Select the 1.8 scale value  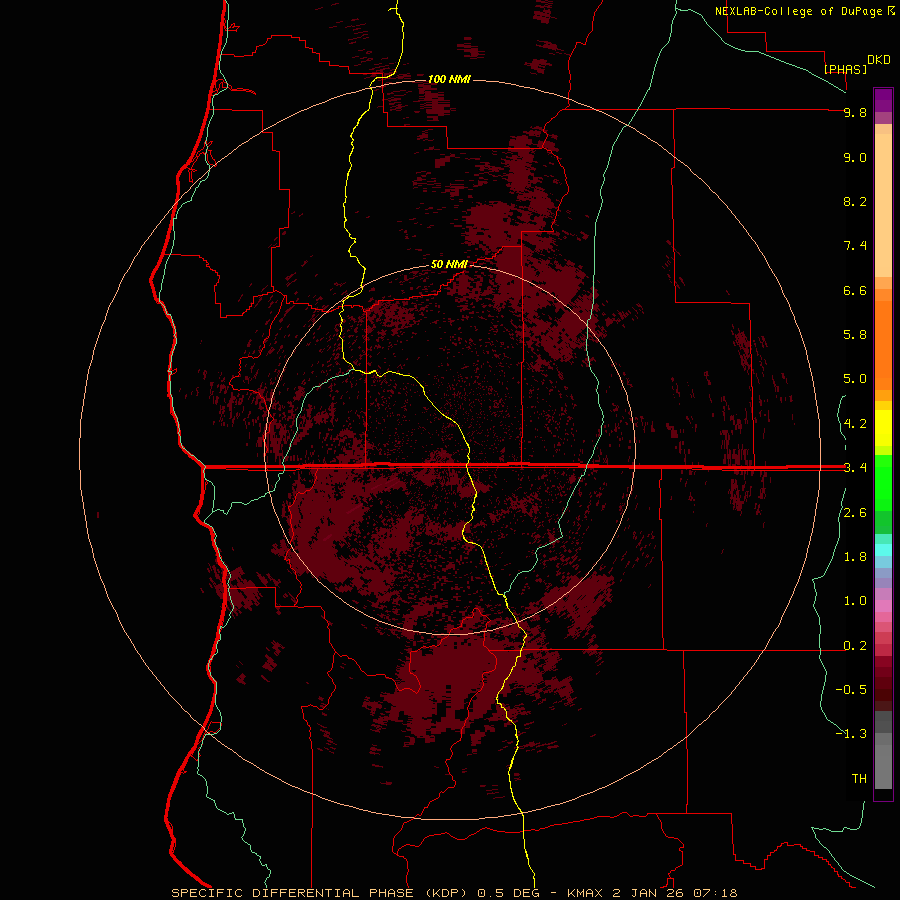pyautogui.click(x=855, y=557)
